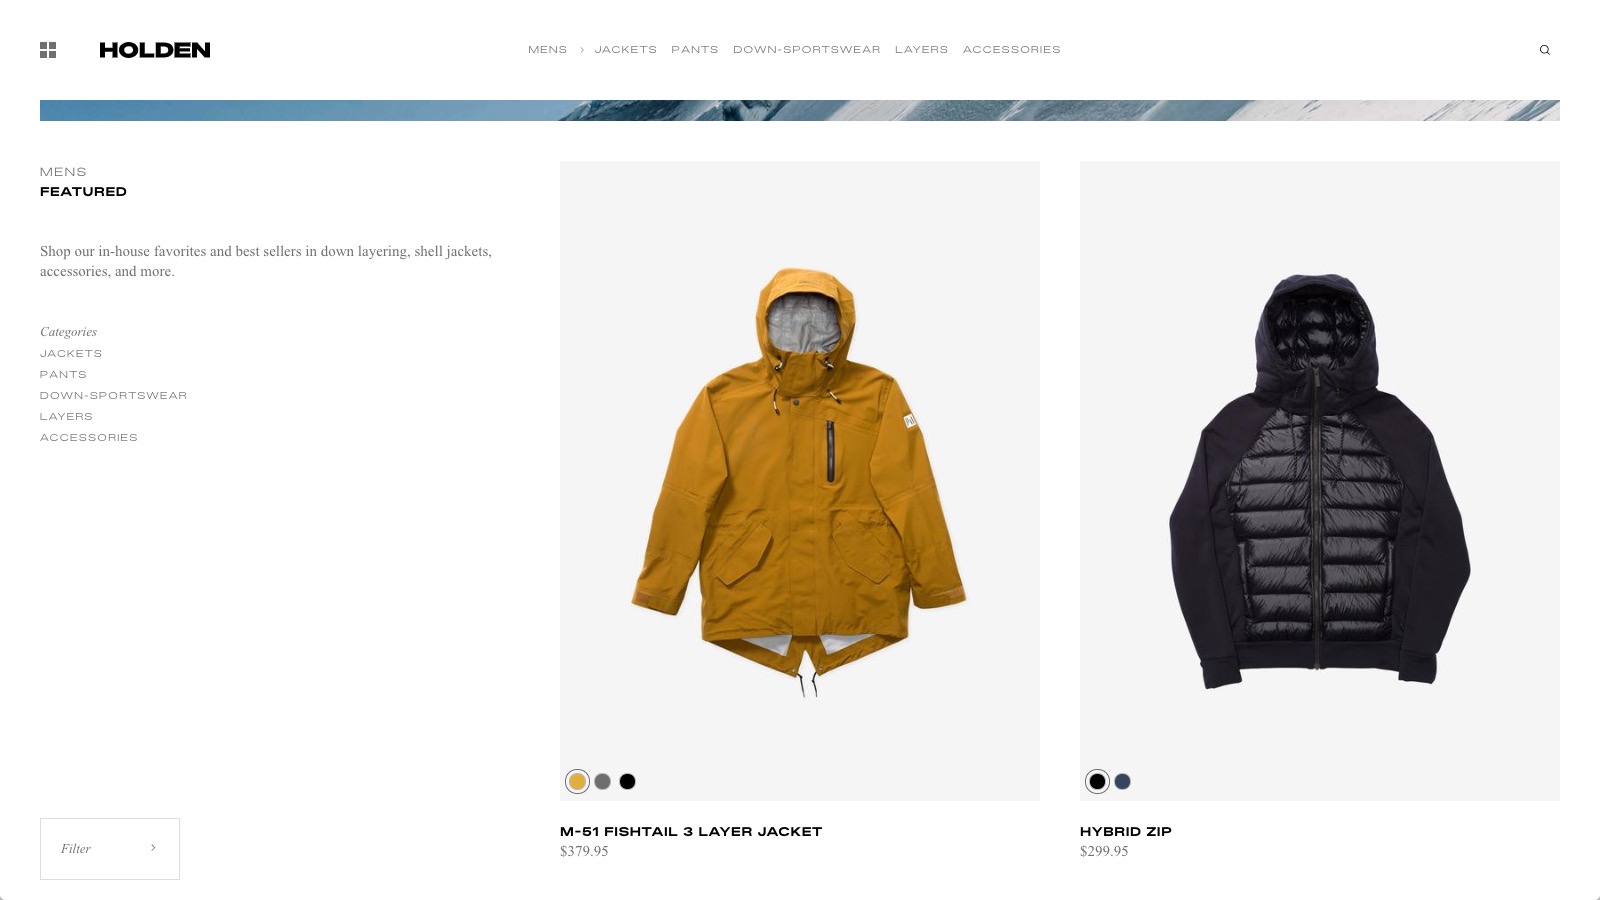The image size is (1600, 900).
Task: Open ACCESSORIES in the top navigation
Action: pos(1012,50)
